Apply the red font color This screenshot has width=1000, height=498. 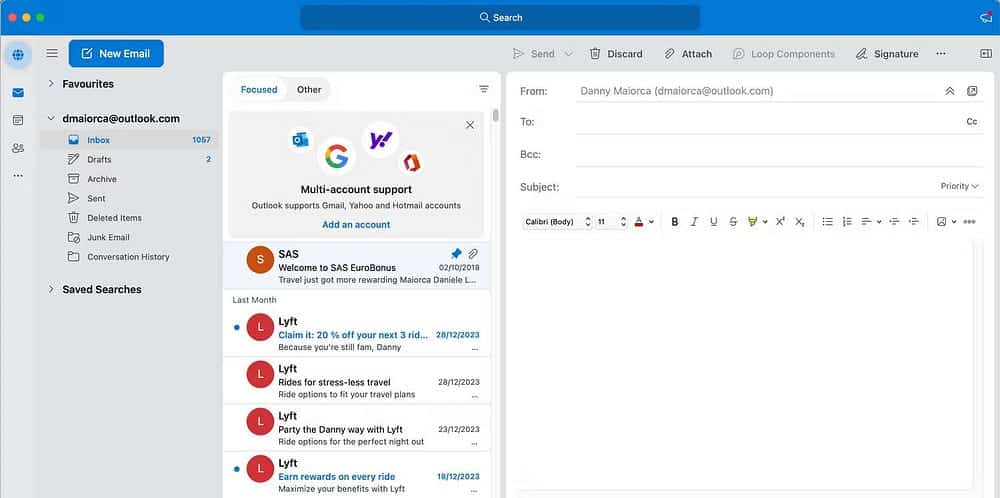click(x=640, y=222)
